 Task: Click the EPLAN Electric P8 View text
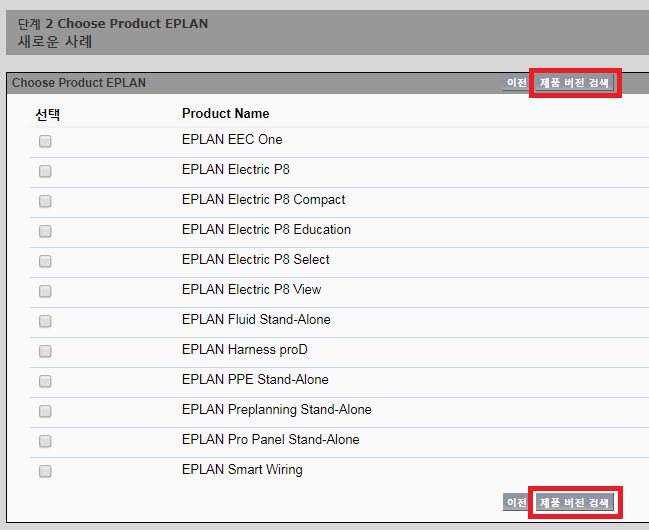[252, 289]
